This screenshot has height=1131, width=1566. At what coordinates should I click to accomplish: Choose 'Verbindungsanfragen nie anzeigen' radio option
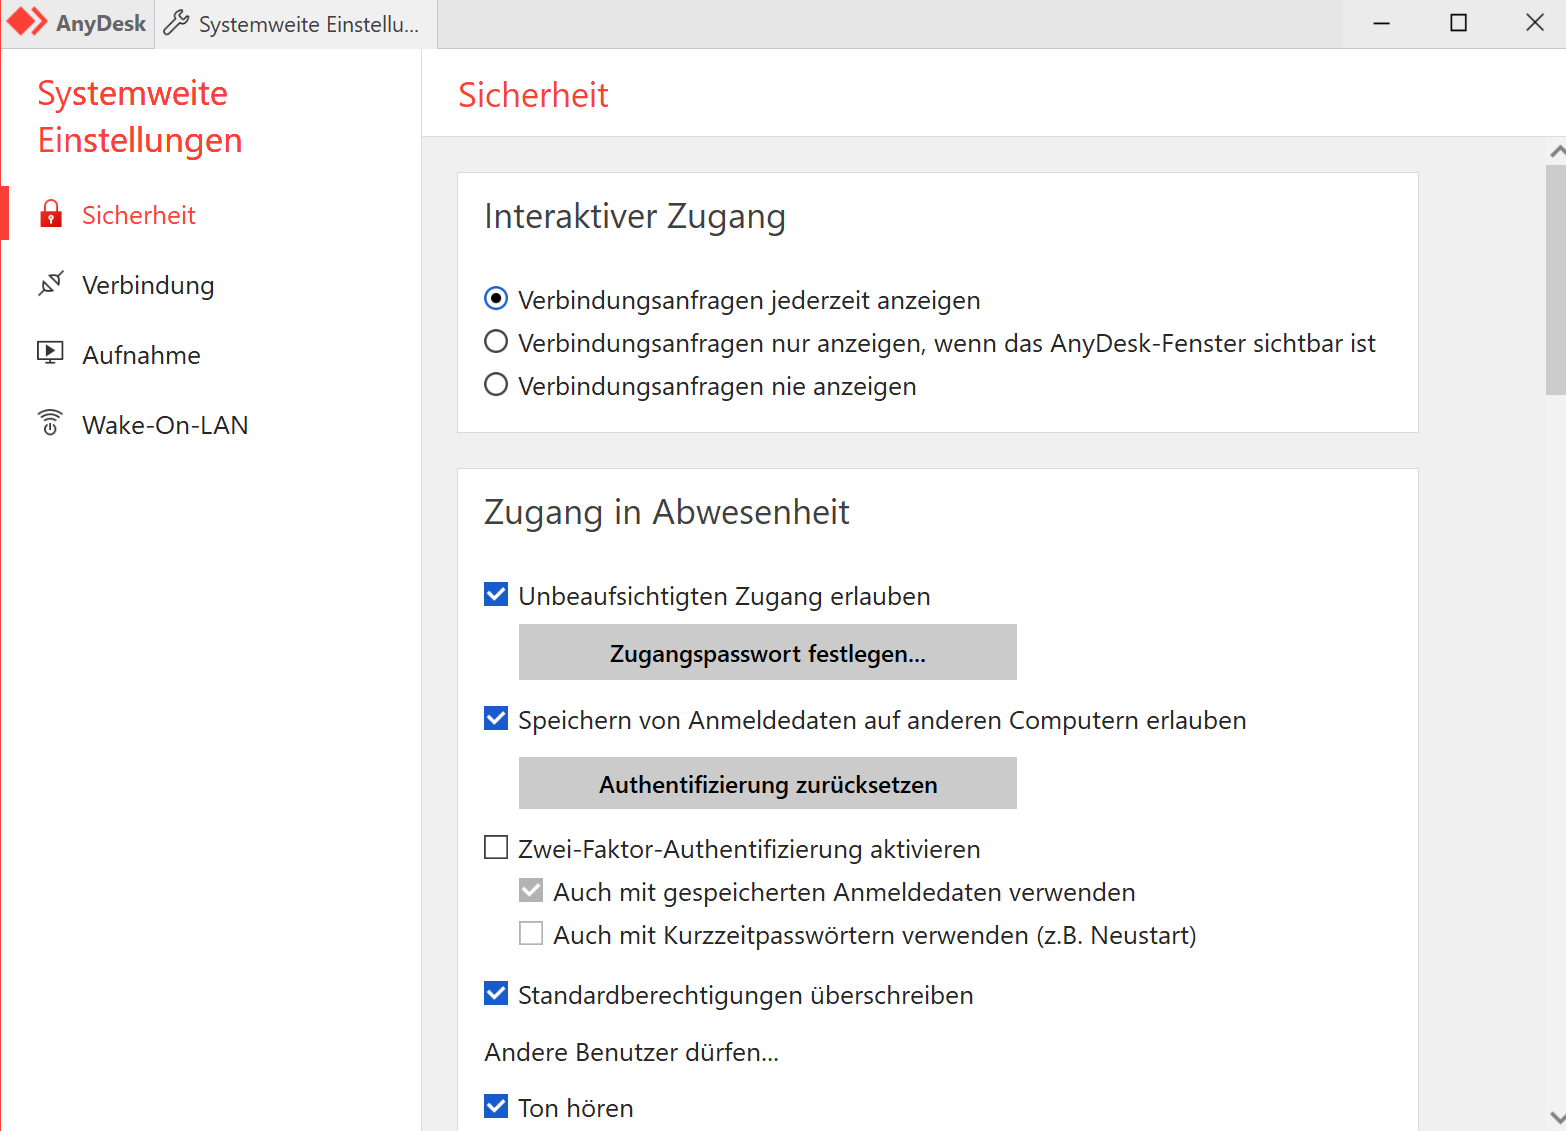496,385
